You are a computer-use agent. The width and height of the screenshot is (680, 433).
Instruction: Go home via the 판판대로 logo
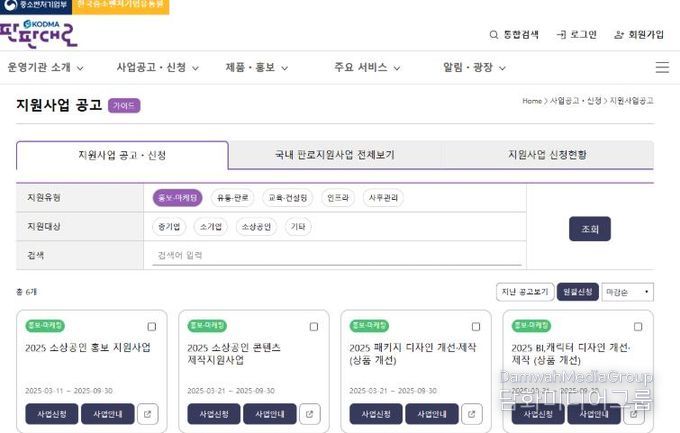pyautogui.click(x=38, y=34)
